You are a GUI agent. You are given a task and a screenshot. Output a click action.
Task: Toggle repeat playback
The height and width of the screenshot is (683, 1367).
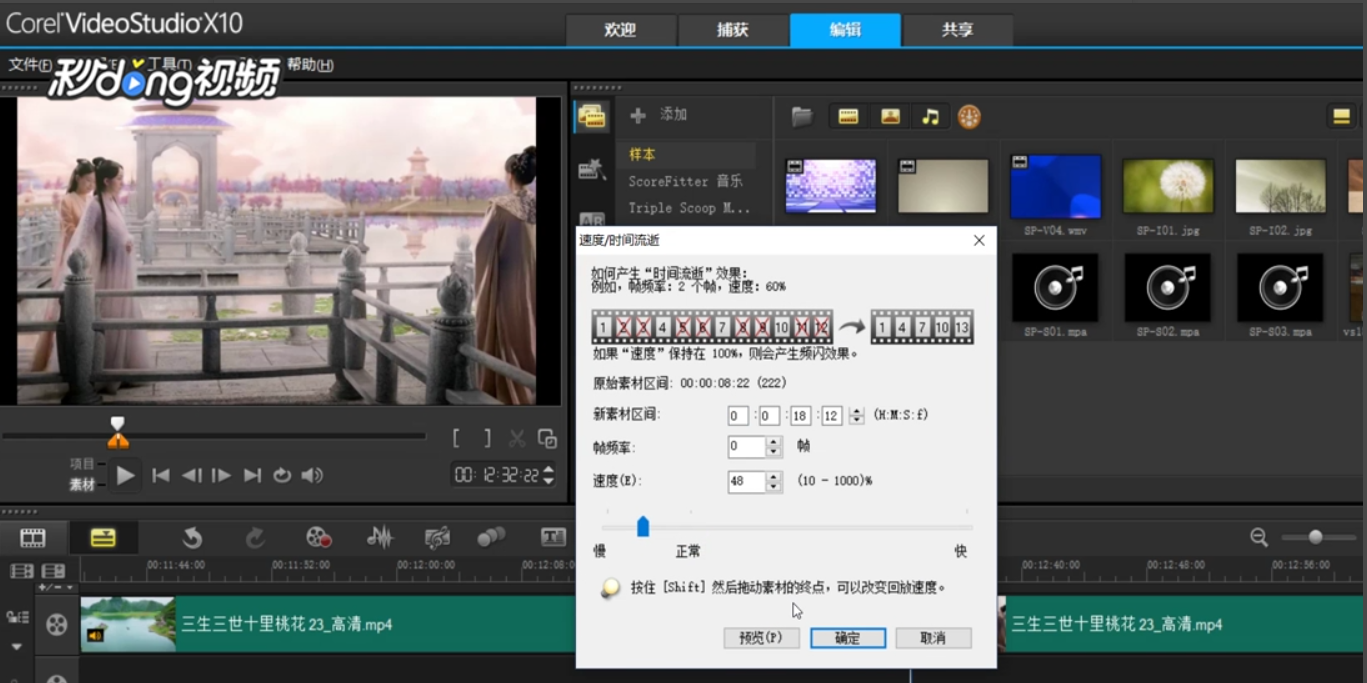pos(282,475)
